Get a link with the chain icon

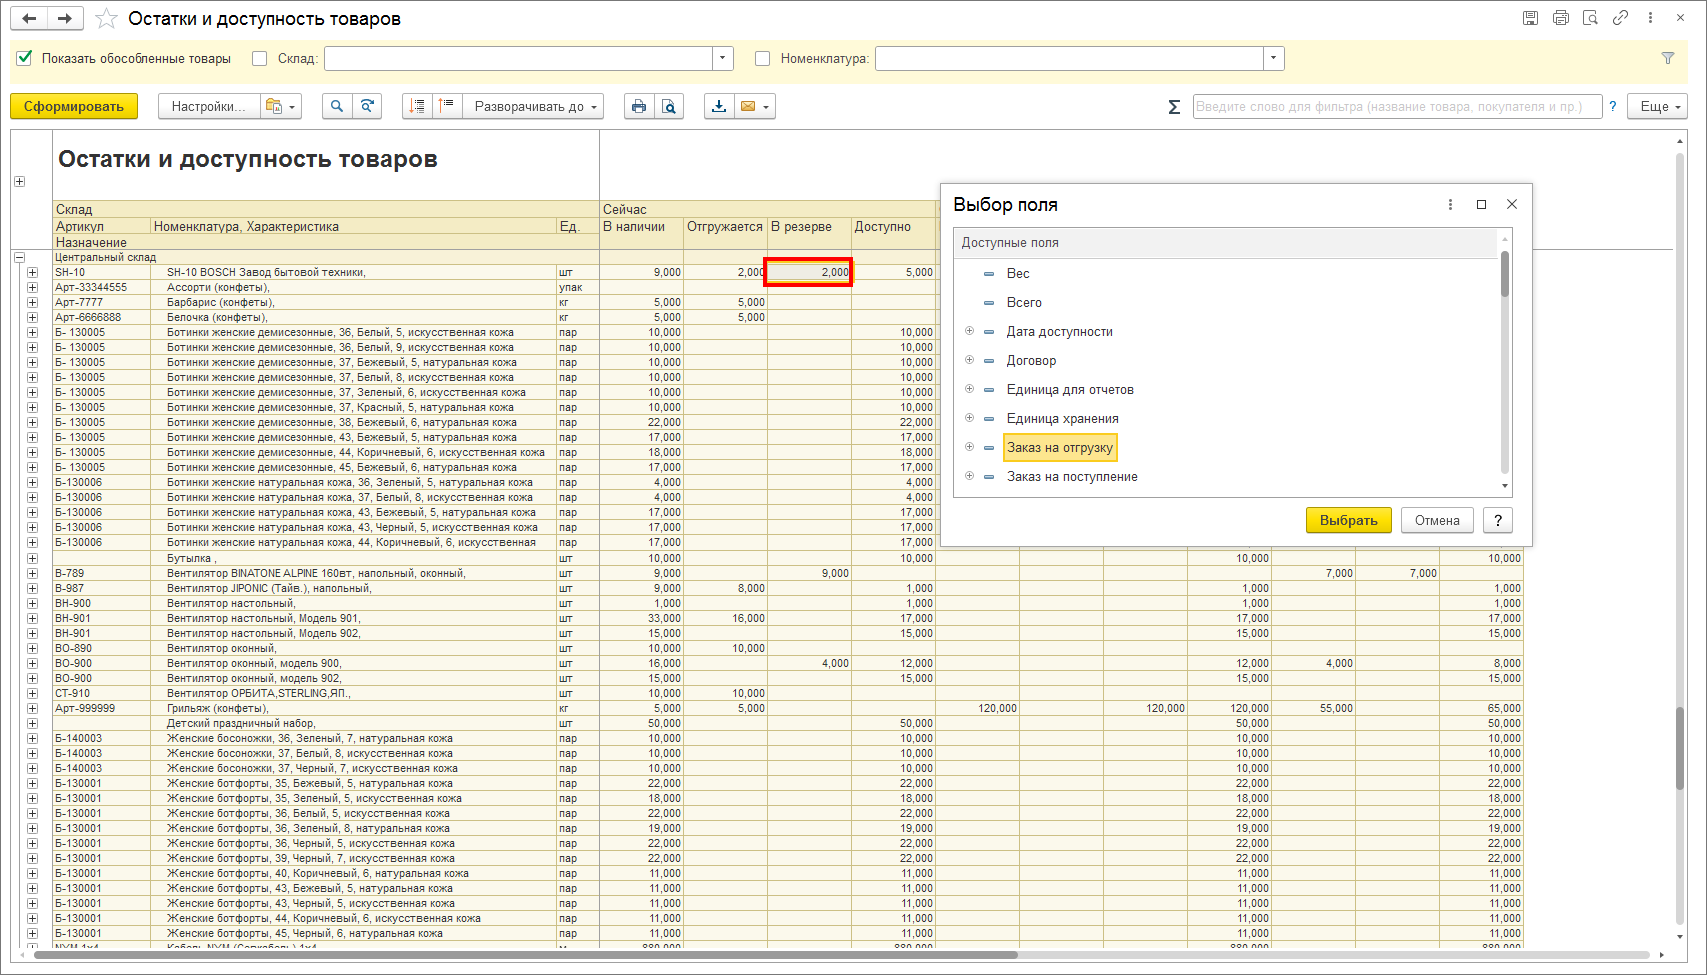tap(1620, 18)
